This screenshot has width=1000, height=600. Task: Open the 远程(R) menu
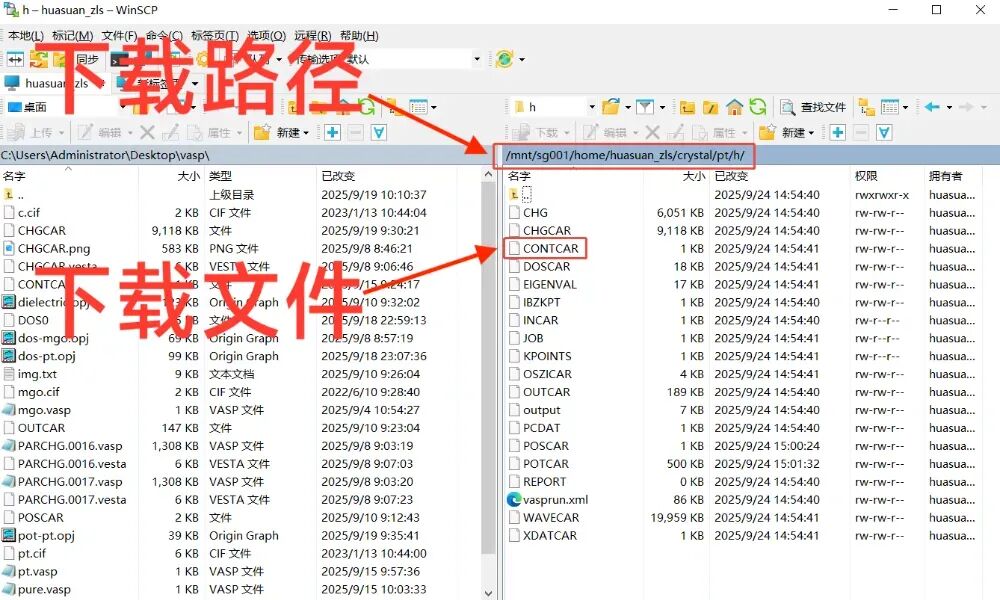coord(313,35)
